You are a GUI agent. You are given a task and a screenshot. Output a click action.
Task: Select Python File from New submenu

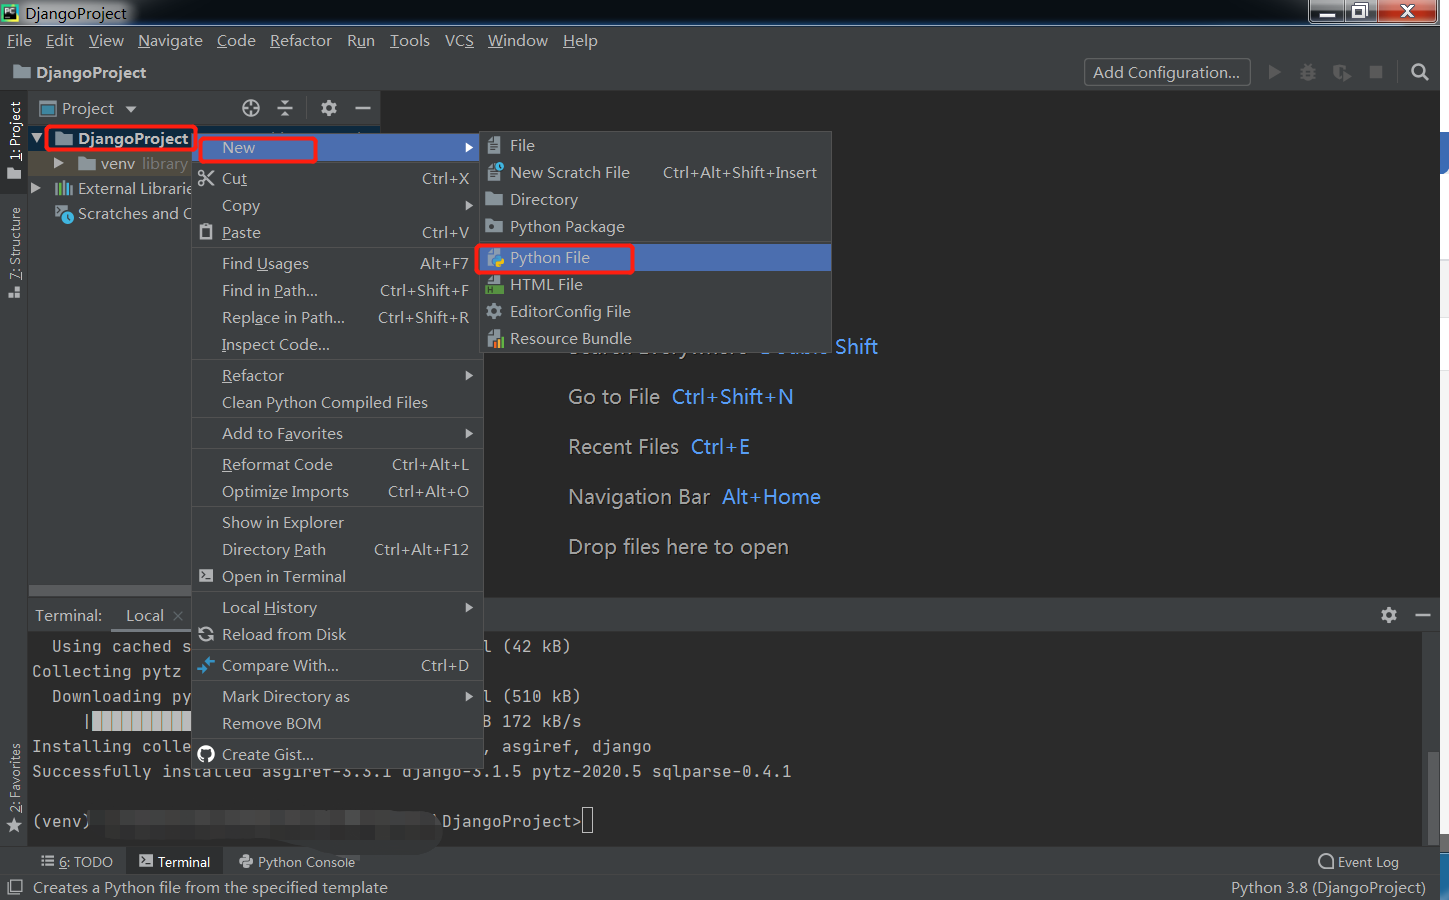(x=656, y=257)
